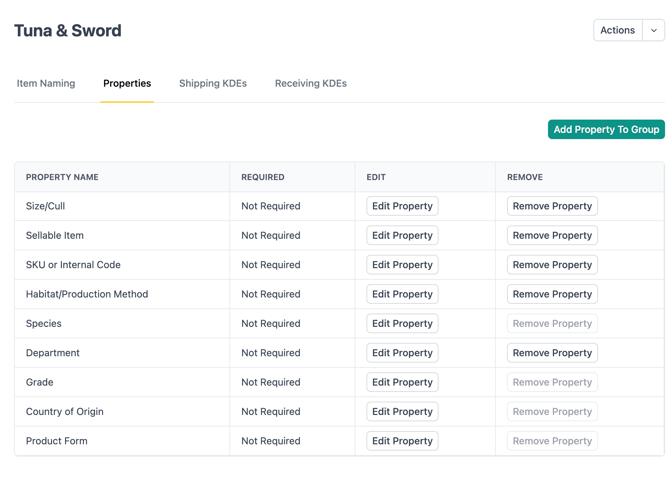Switch to the Item Naming tab

pyautogui.click(x=46, y=84)
